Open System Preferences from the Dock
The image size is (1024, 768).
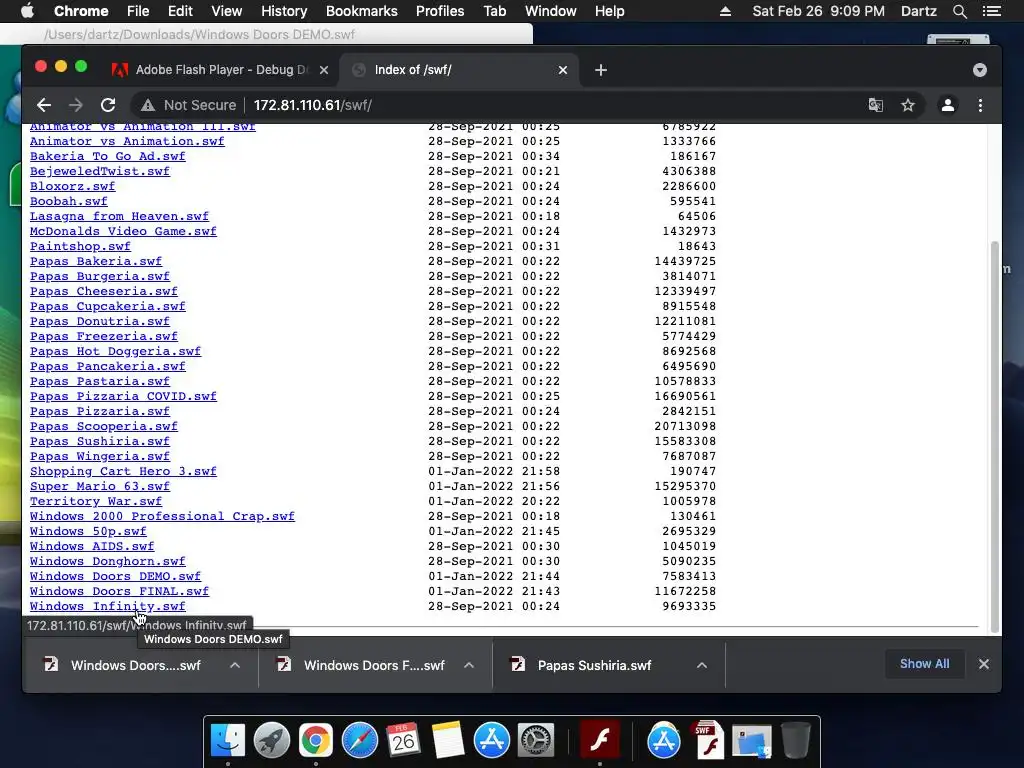(x=536, y=741)
